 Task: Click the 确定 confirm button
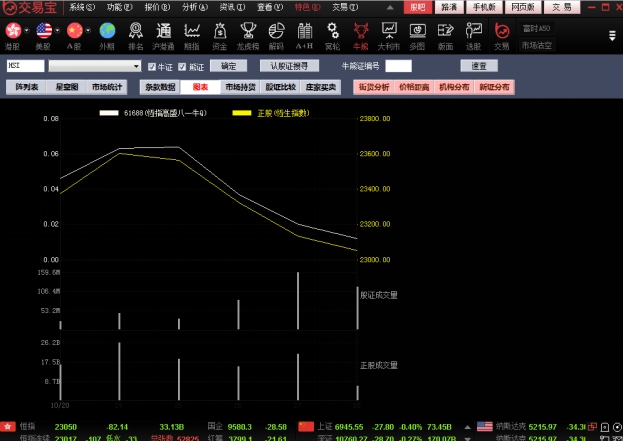[x=229, y=66]
